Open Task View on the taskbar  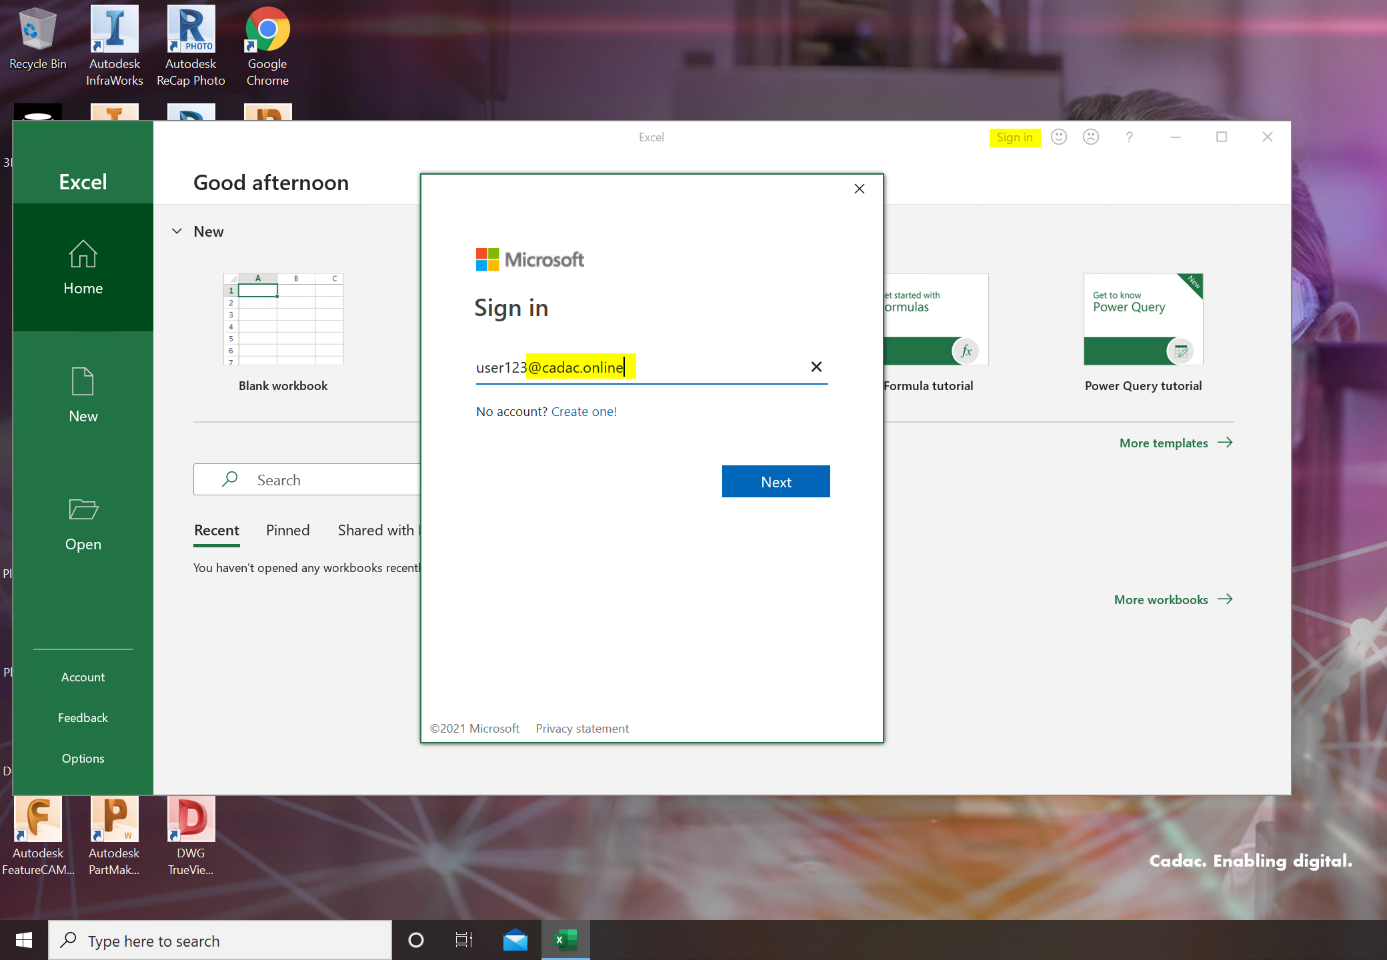[464, 940]
